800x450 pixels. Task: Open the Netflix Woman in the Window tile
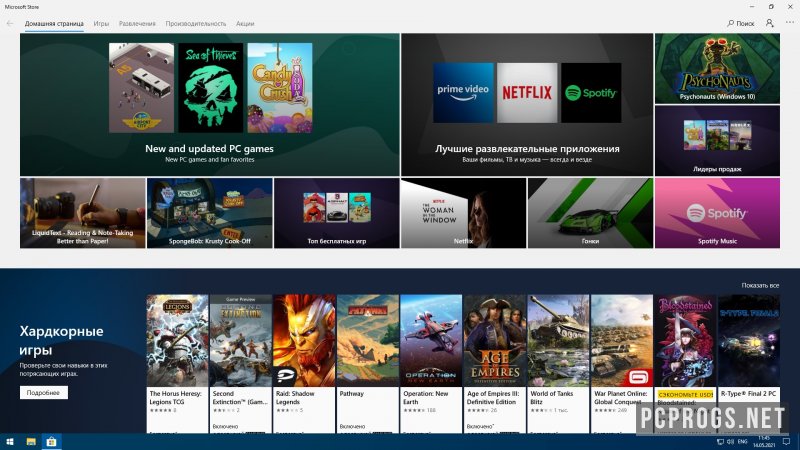tap(463, 213)
